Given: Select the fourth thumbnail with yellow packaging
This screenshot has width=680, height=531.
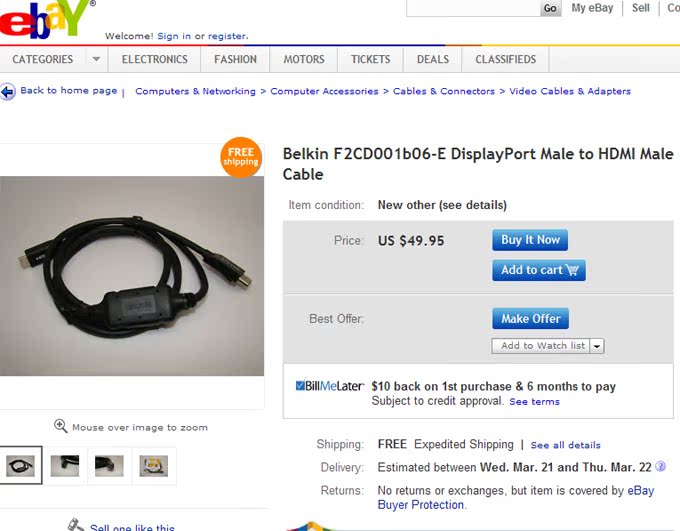Looking at the screenshot, I should click(154, 465).
